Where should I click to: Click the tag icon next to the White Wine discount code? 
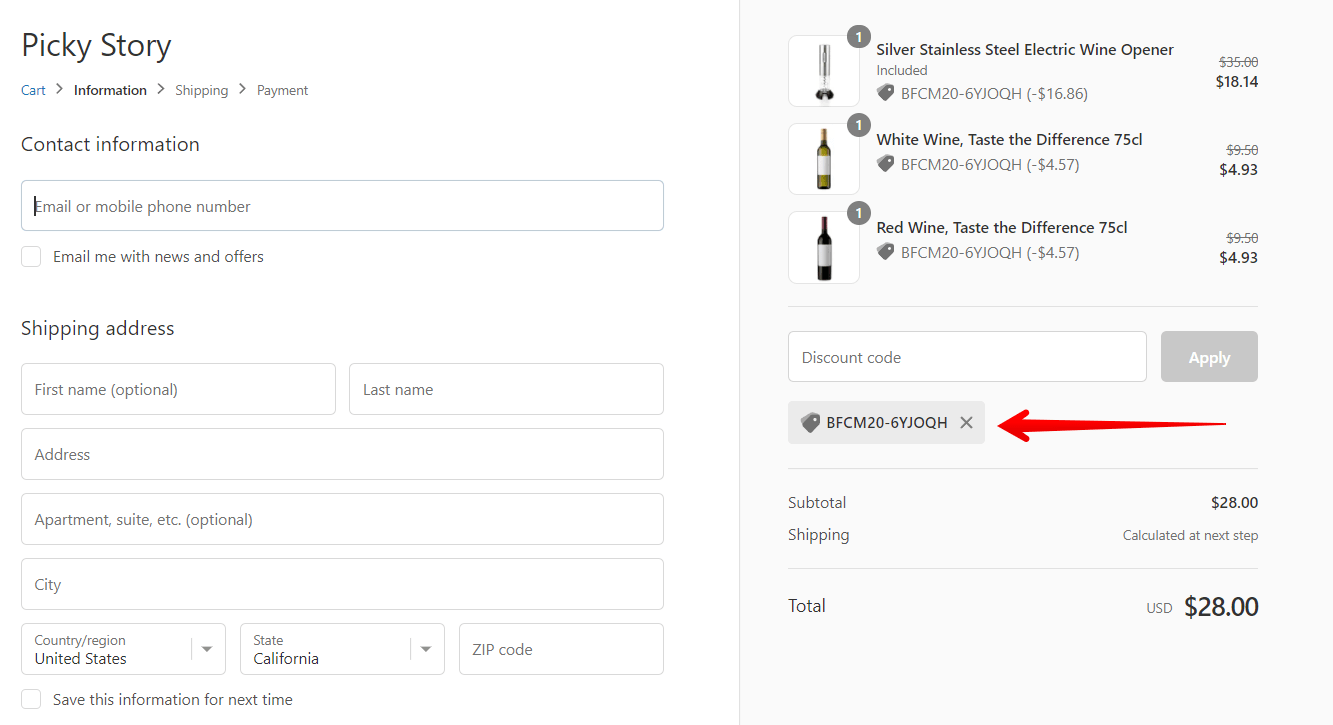click(884, 164)
